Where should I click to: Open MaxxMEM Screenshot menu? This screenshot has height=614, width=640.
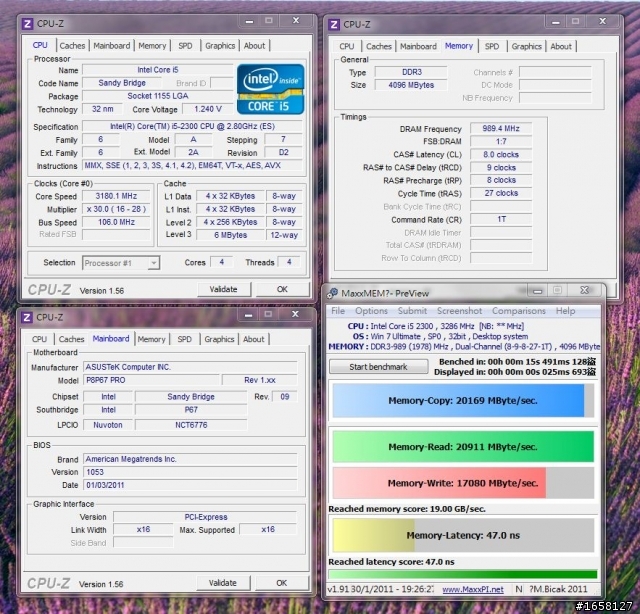pyautogui.click(x=459, y=311)
